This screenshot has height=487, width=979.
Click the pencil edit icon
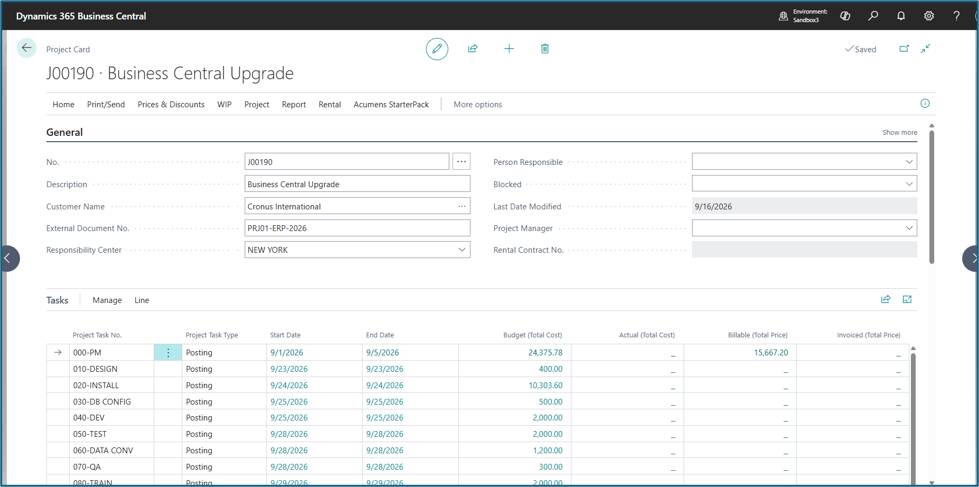click(x=437, y=49)
